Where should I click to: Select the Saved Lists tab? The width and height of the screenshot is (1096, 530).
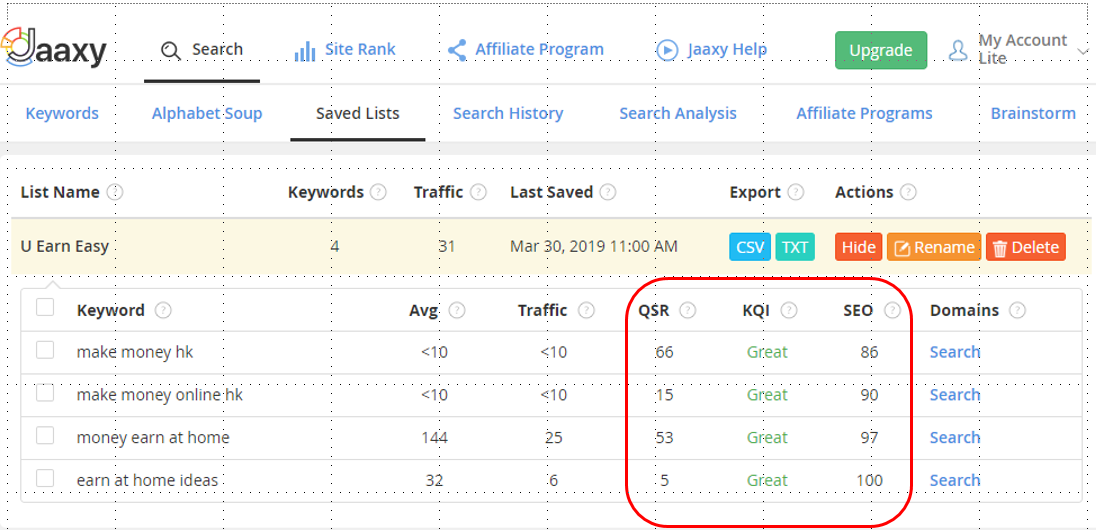(x=358, y=113)
